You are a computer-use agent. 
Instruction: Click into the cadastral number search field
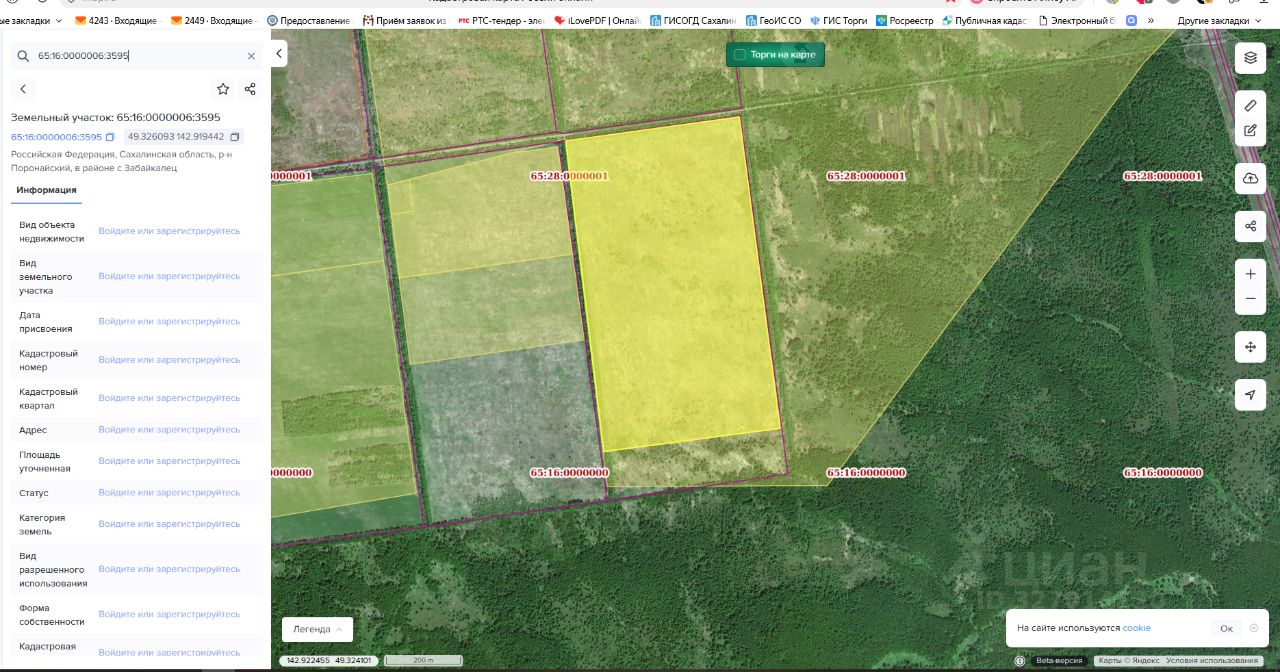(x=135, y=56)
